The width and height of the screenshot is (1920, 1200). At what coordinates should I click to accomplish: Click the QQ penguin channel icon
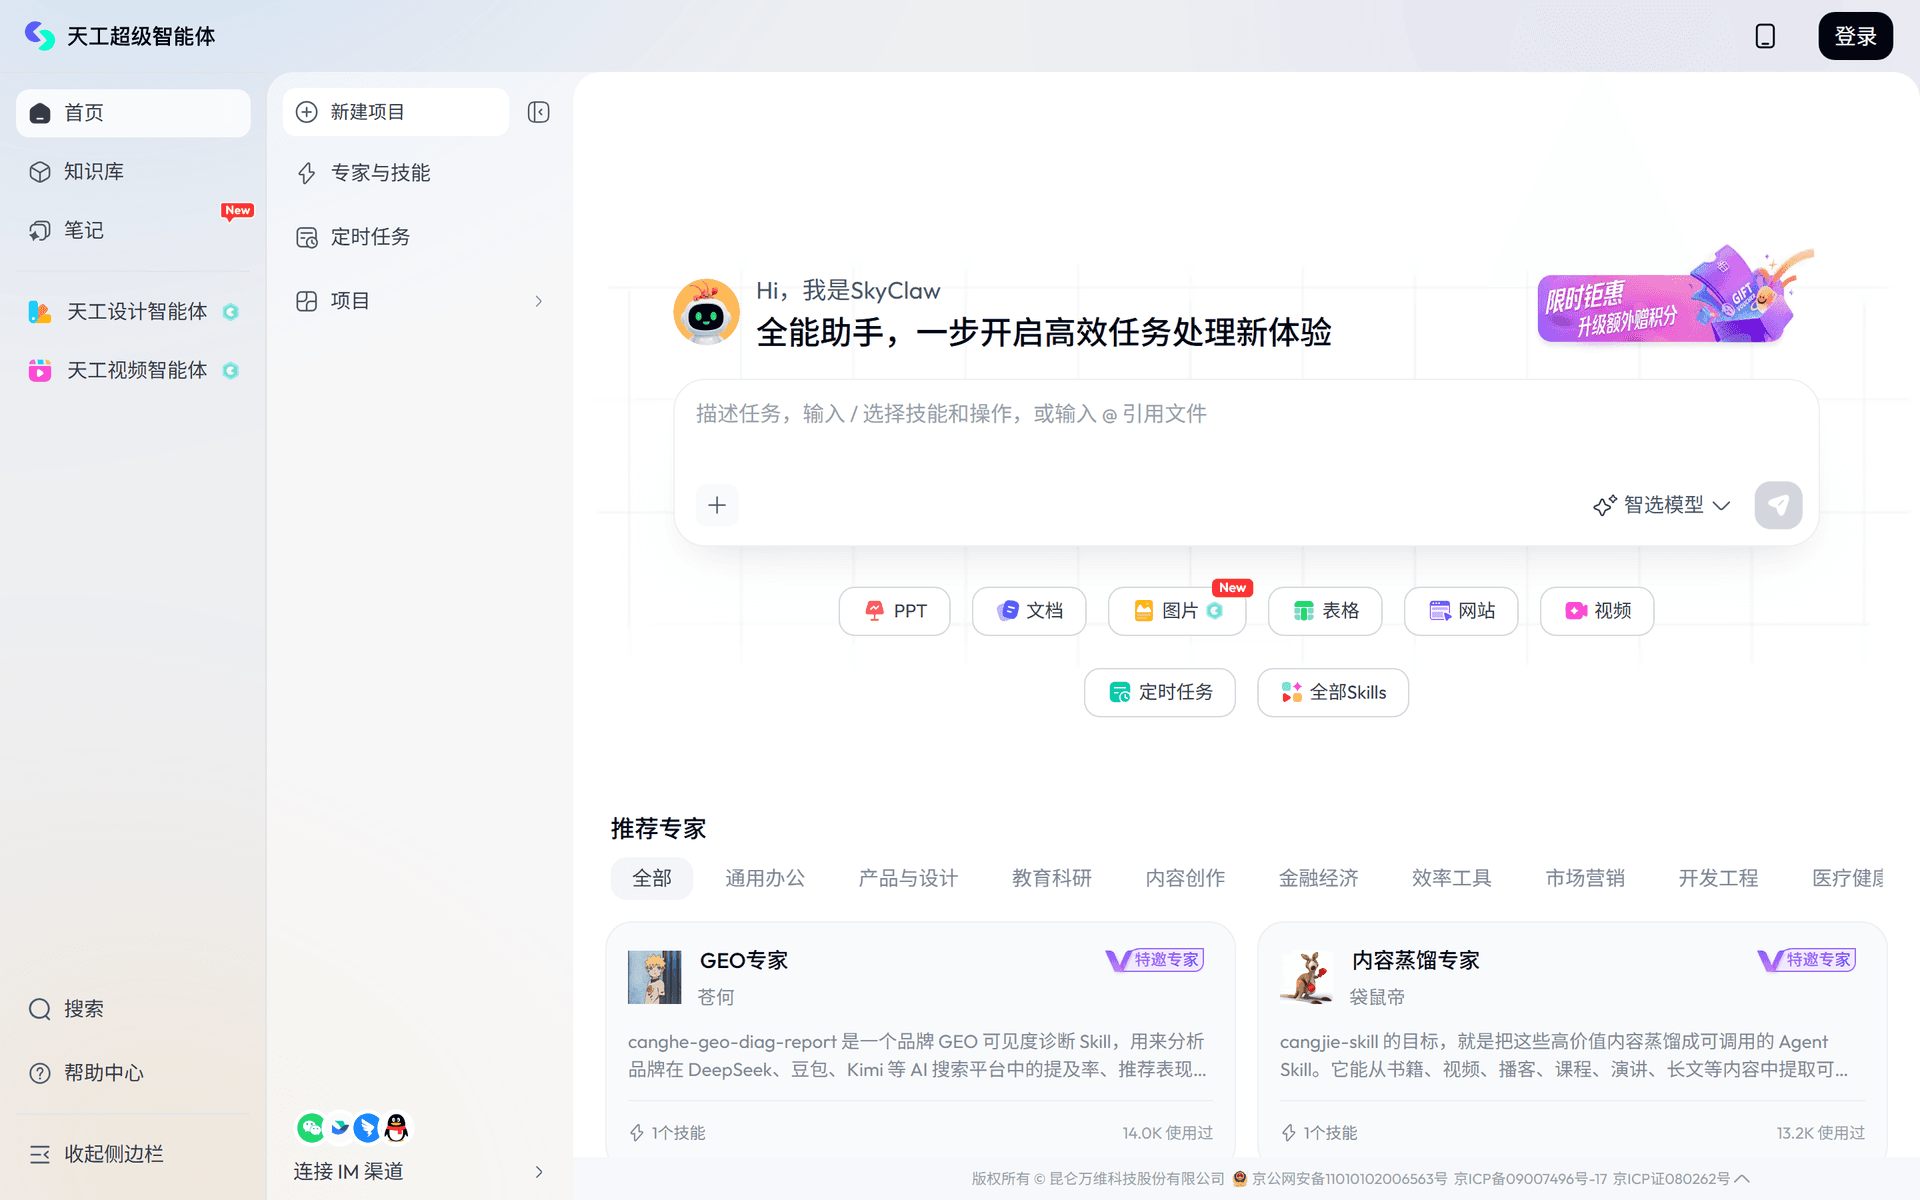coord(397,1128)
